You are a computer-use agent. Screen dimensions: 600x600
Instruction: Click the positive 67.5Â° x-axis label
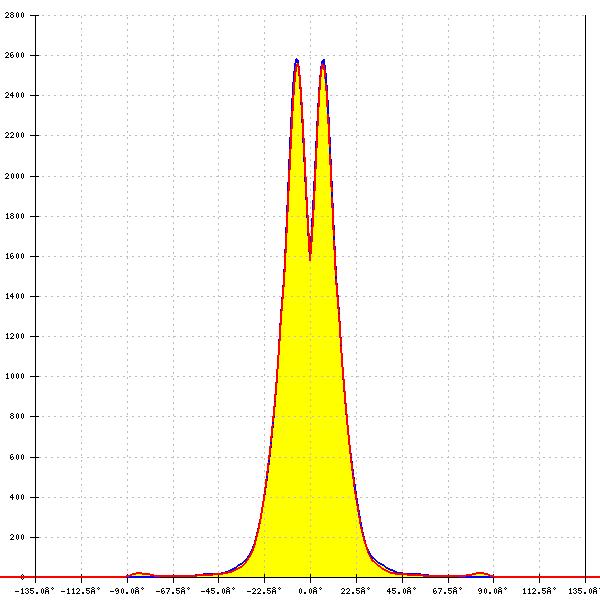(x=447, y=591)
